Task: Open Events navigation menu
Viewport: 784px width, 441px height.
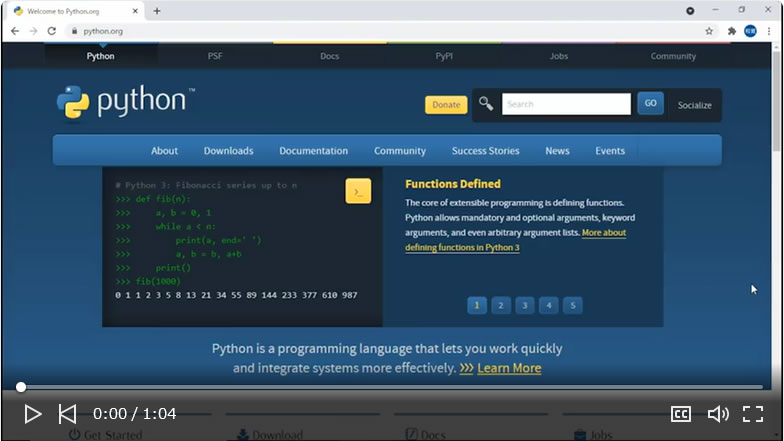Action: coord(610,150)
